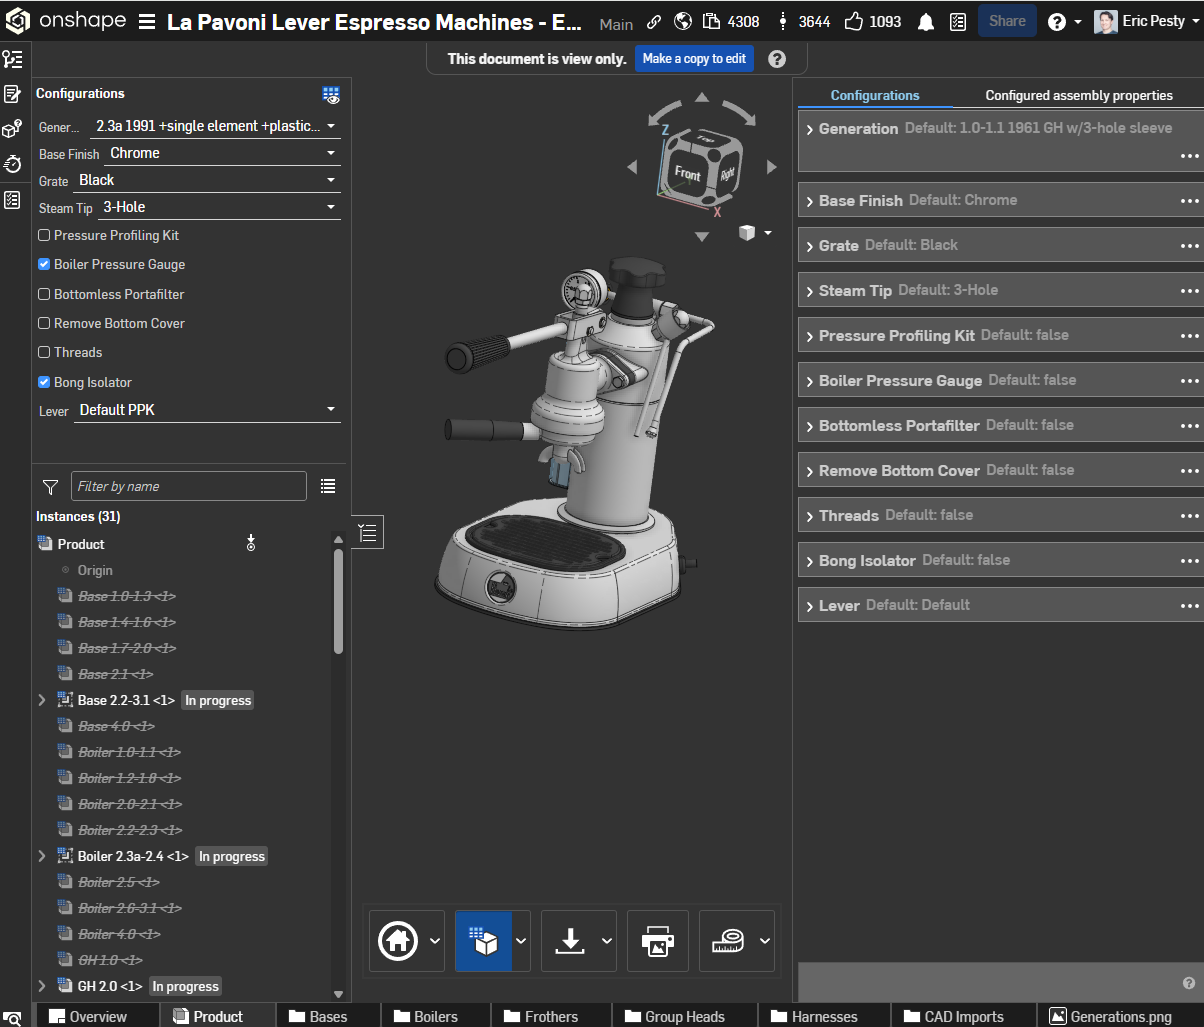The image size is (1204, 1027).
Task: Open the measure tool icon
Action: pos(729,941)
